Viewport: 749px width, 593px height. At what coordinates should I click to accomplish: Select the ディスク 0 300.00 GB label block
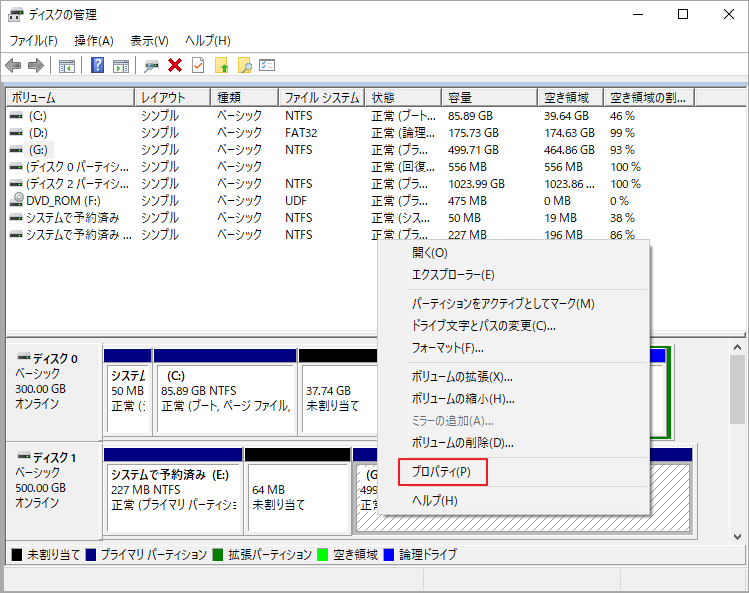pos(54,392)
